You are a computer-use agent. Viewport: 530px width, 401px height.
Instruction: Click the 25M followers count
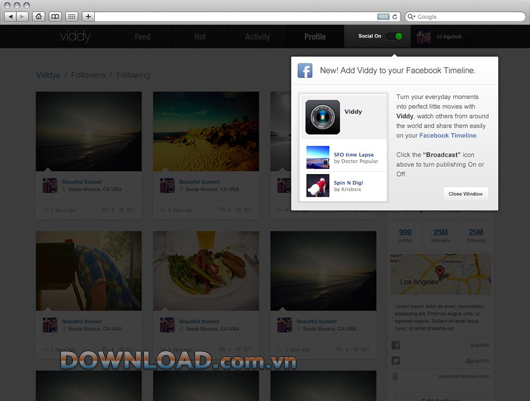pos(440,235)
